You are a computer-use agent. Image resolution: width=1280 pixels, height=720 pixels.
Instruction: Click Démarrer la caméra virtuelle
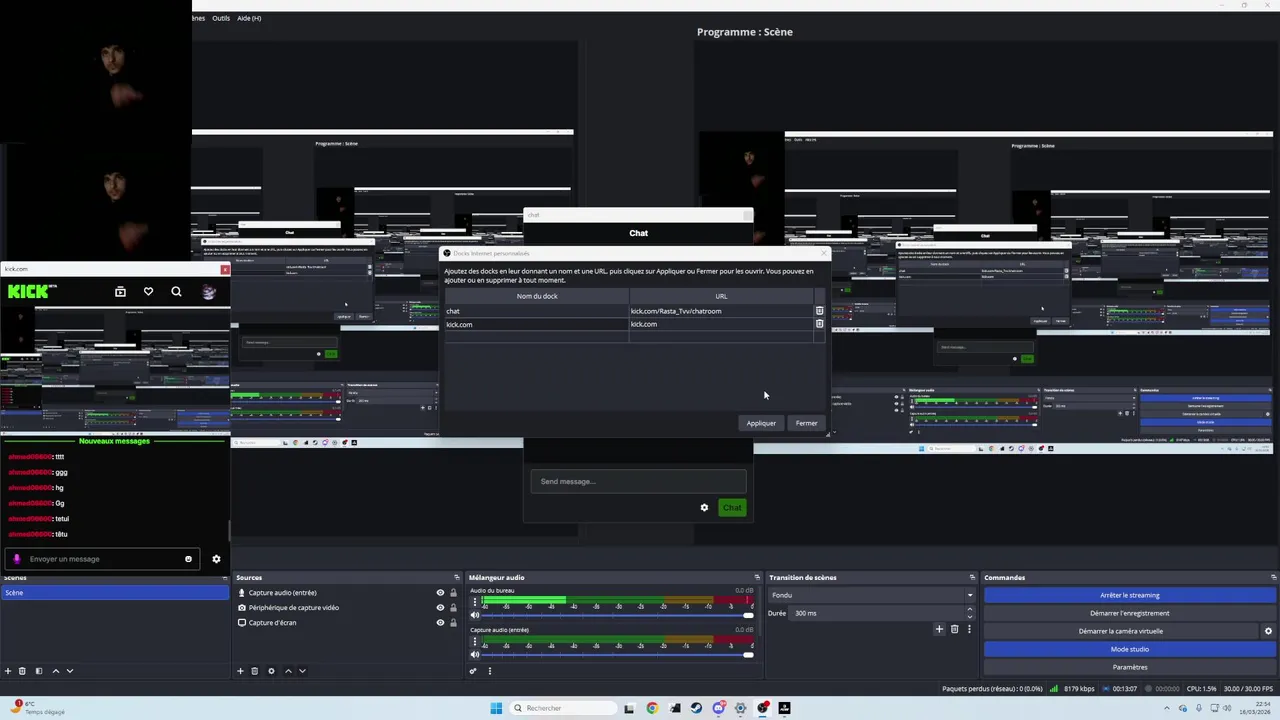(x=1121, y=631)
